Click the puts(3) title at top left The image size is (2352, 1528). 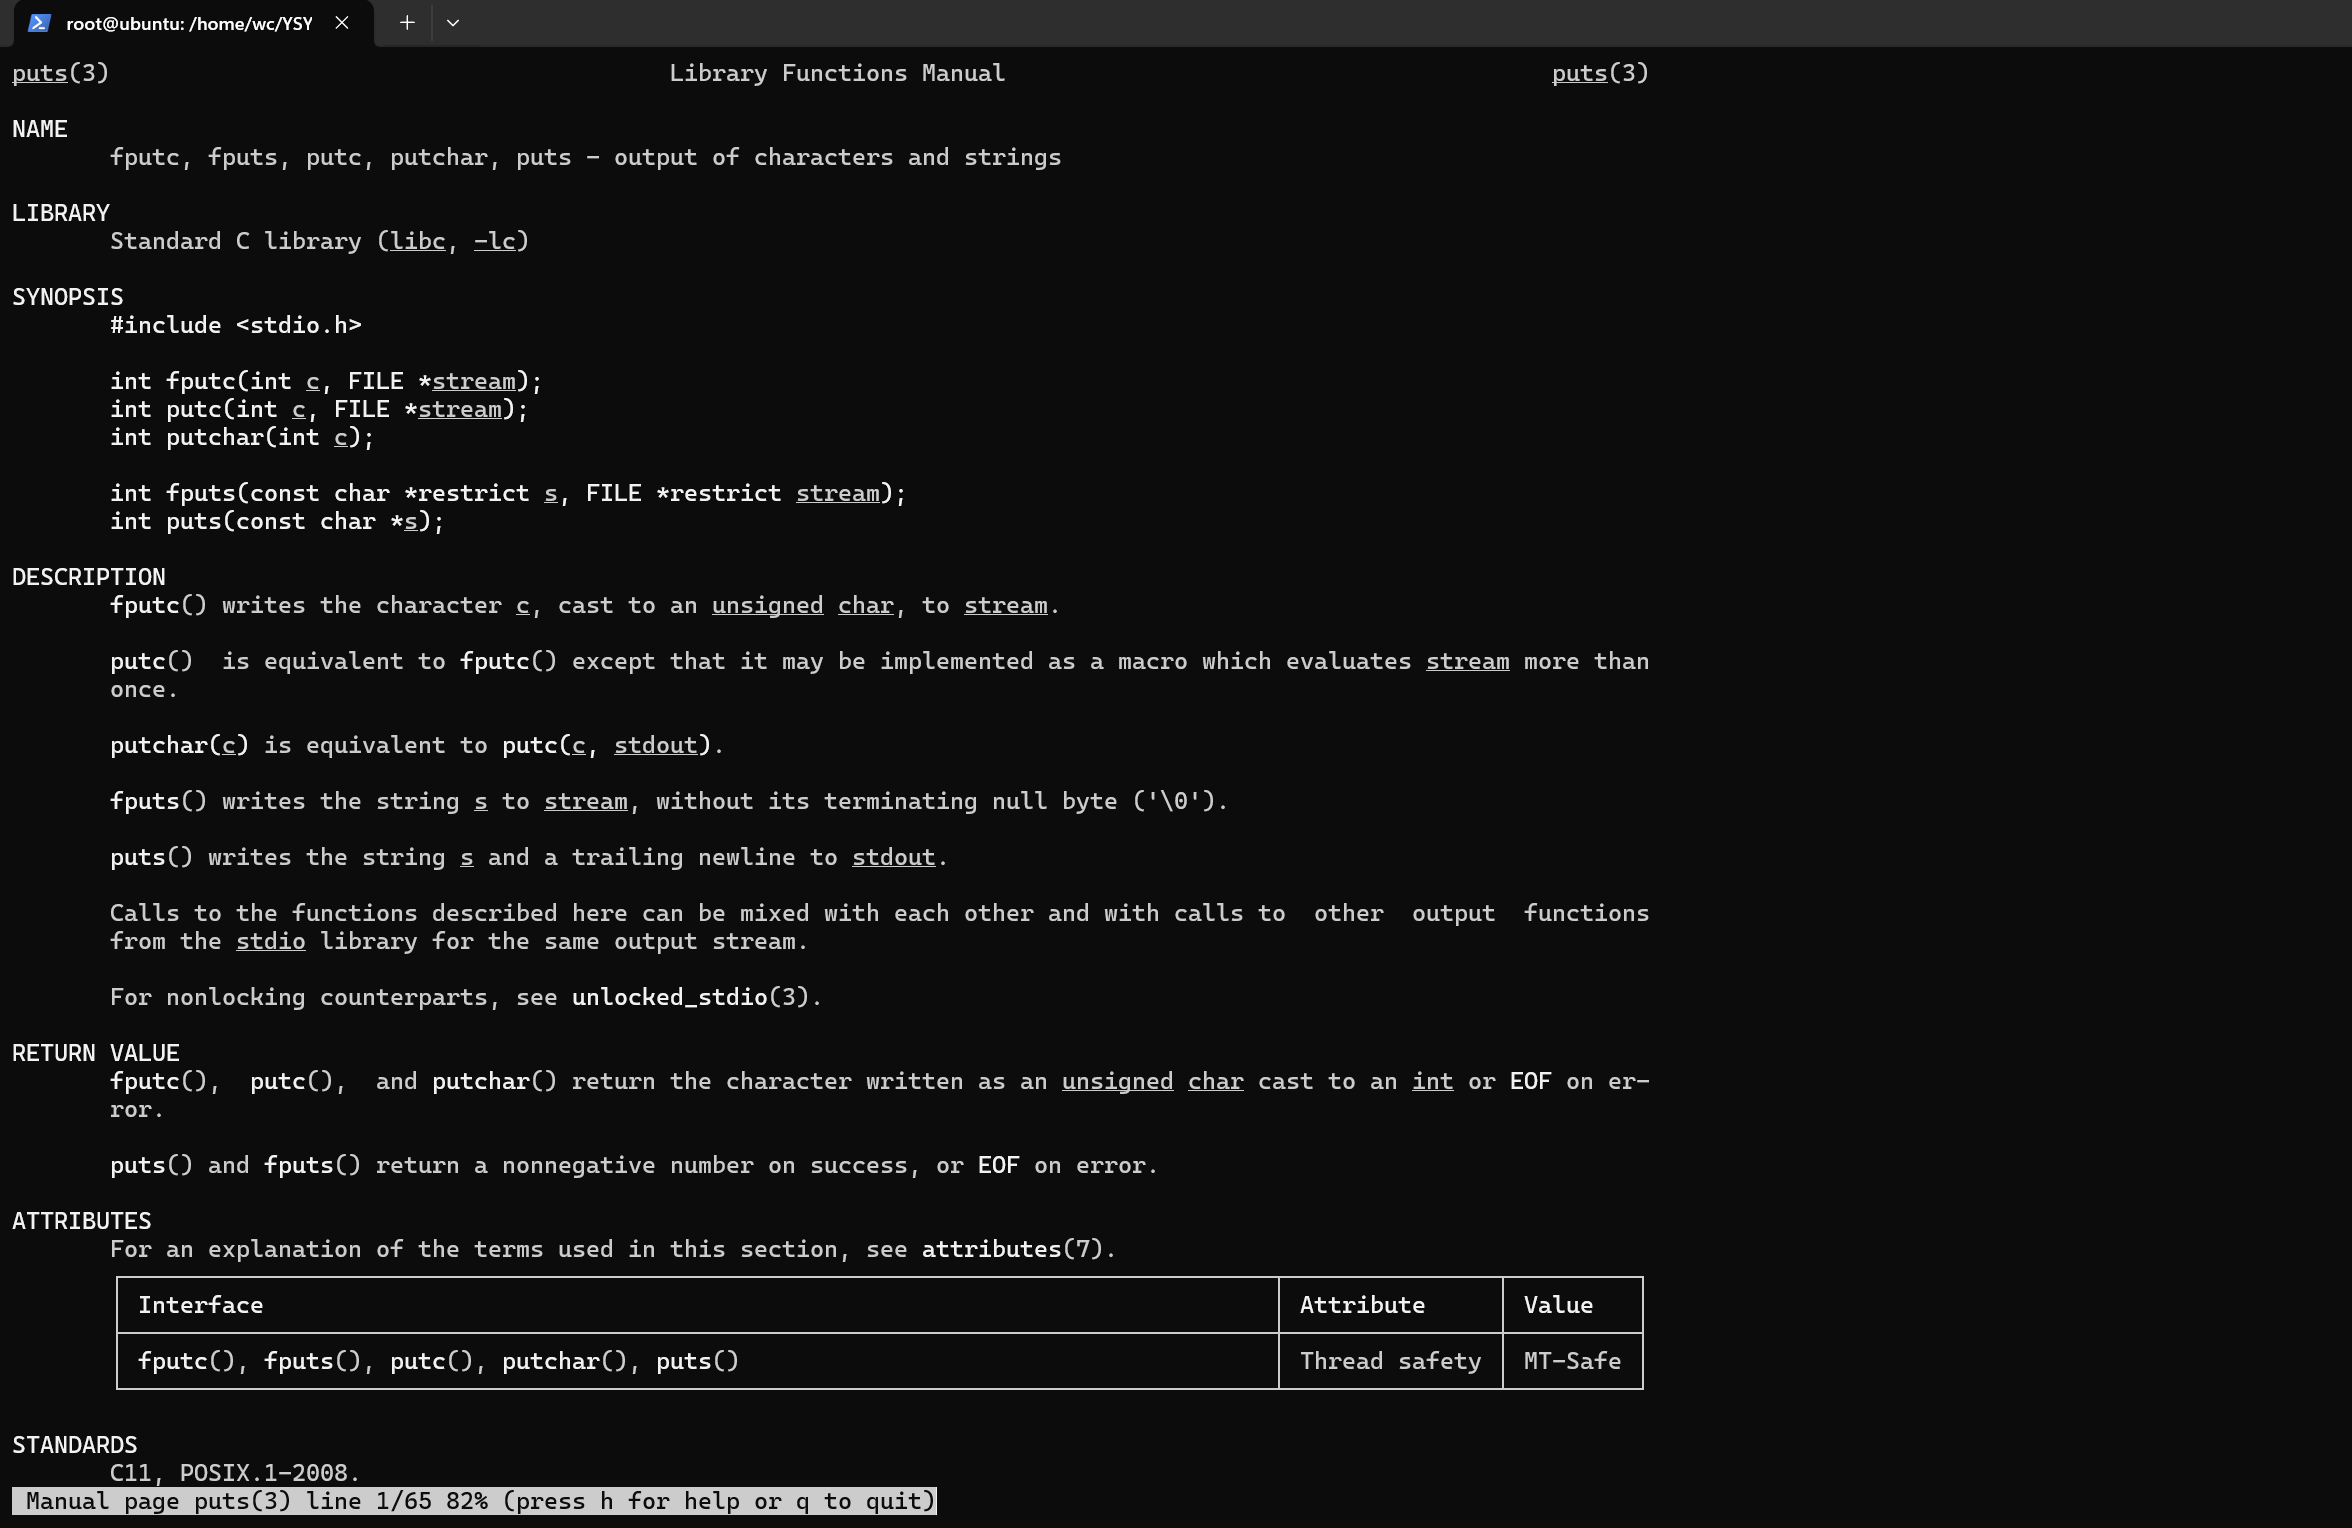tap(60, 73)
